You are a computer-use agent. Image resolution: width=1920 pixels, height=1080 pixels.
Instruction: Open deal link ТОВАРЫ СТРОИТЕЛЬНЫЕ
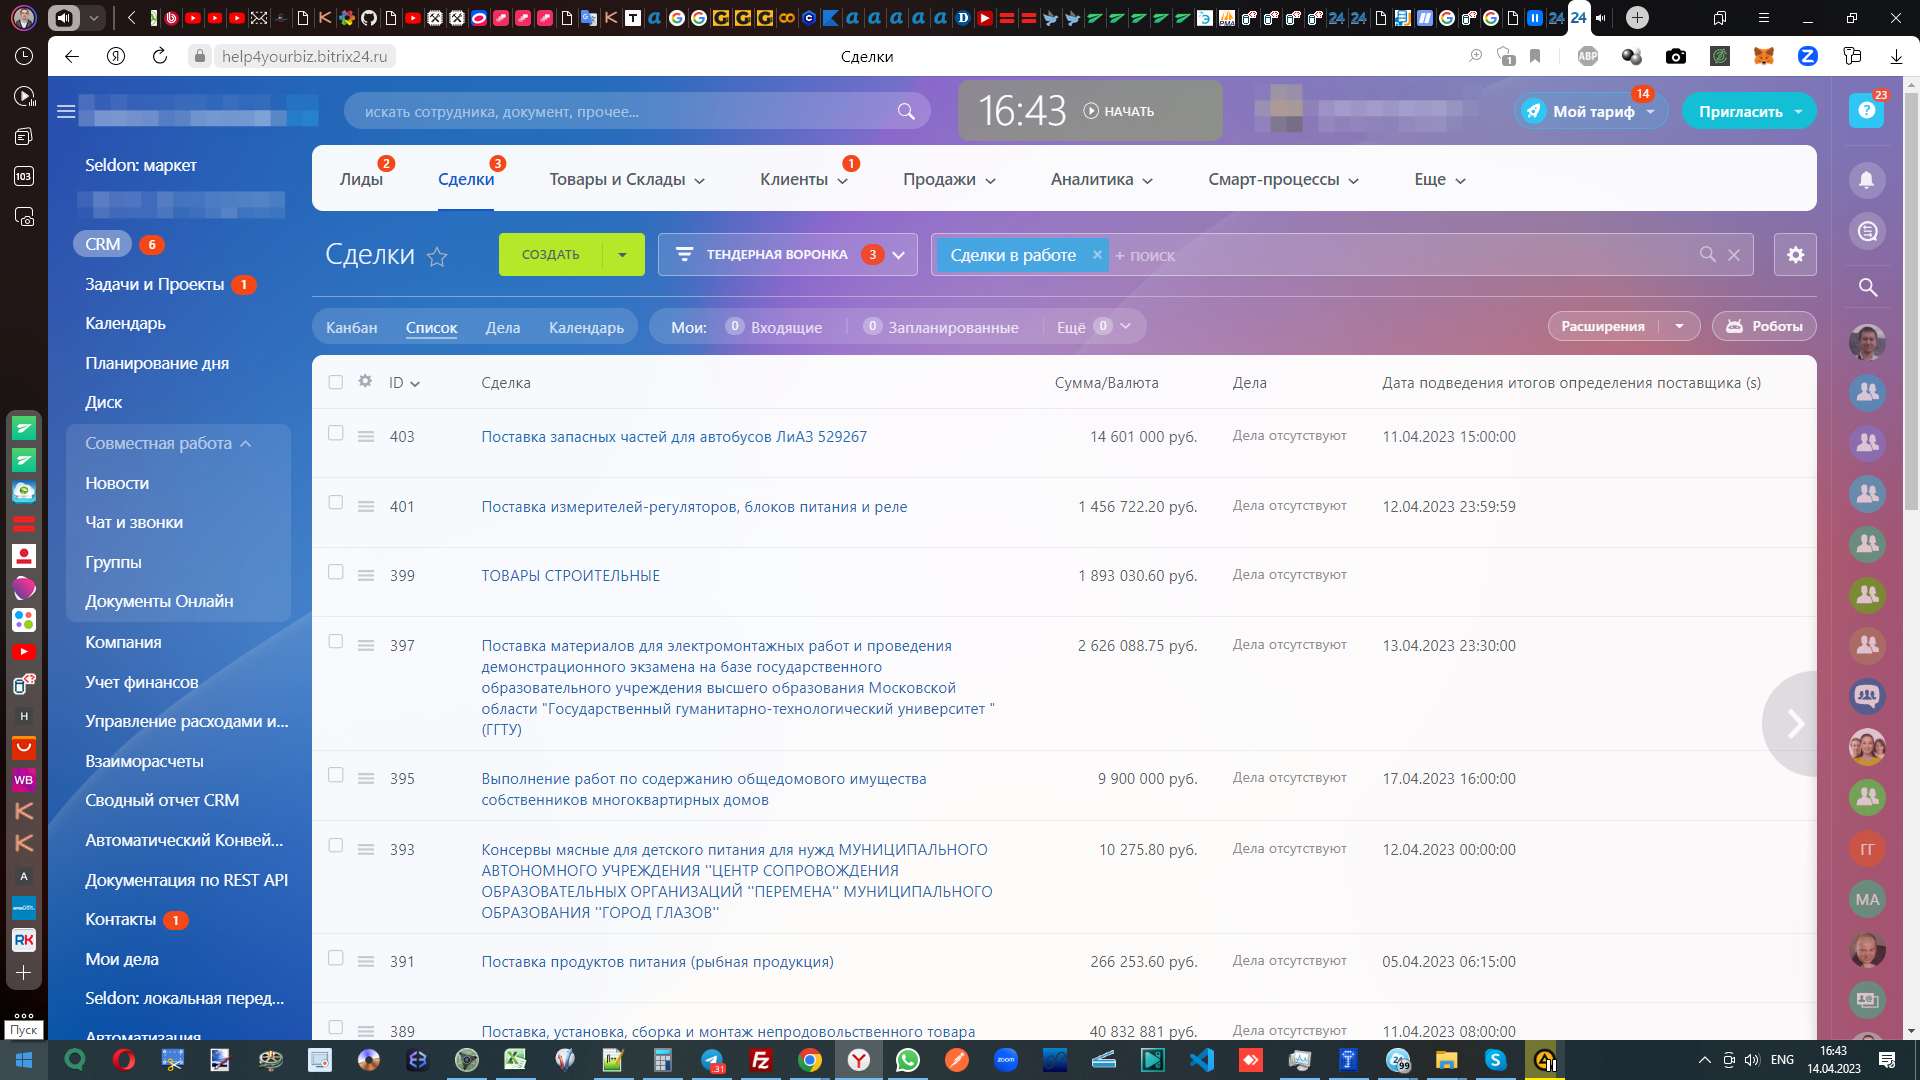tap(570, 576)
